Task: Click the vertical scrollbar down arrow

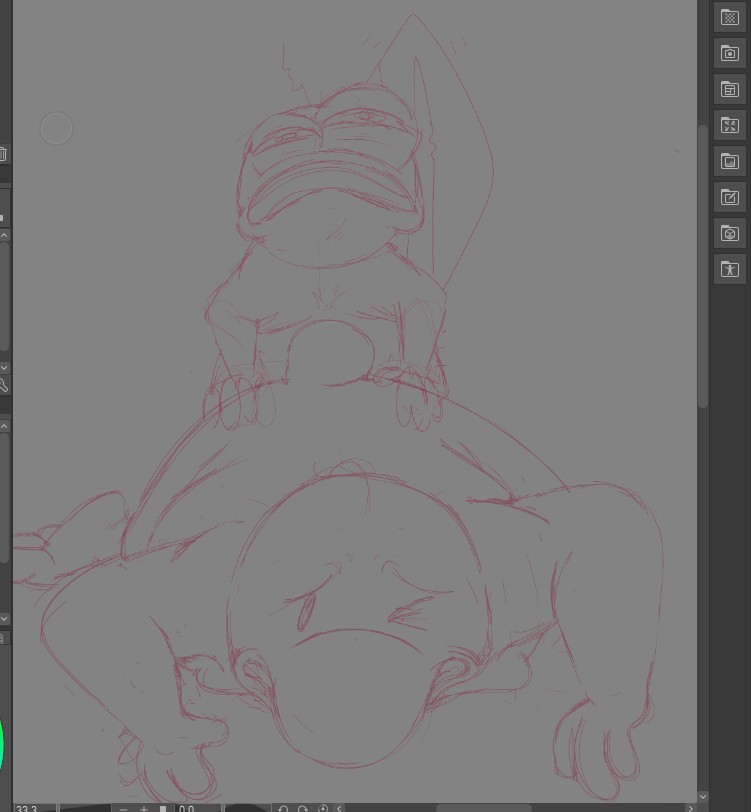Action: tap(703, 796)
